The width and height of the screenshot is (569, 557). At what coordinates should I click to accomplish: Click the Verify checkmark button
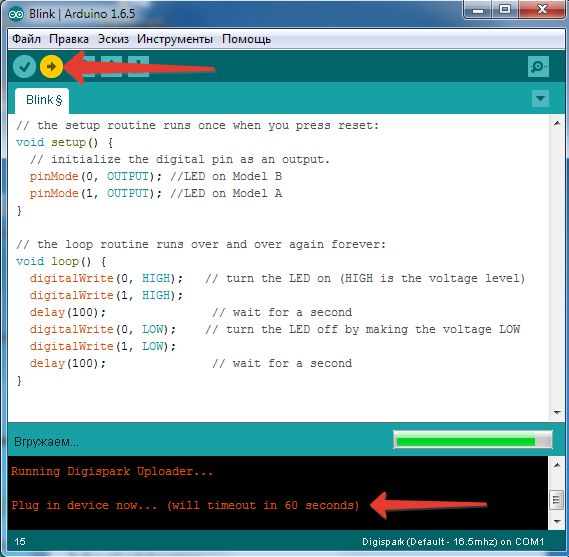pyautogui.click(x=24, y=67)
